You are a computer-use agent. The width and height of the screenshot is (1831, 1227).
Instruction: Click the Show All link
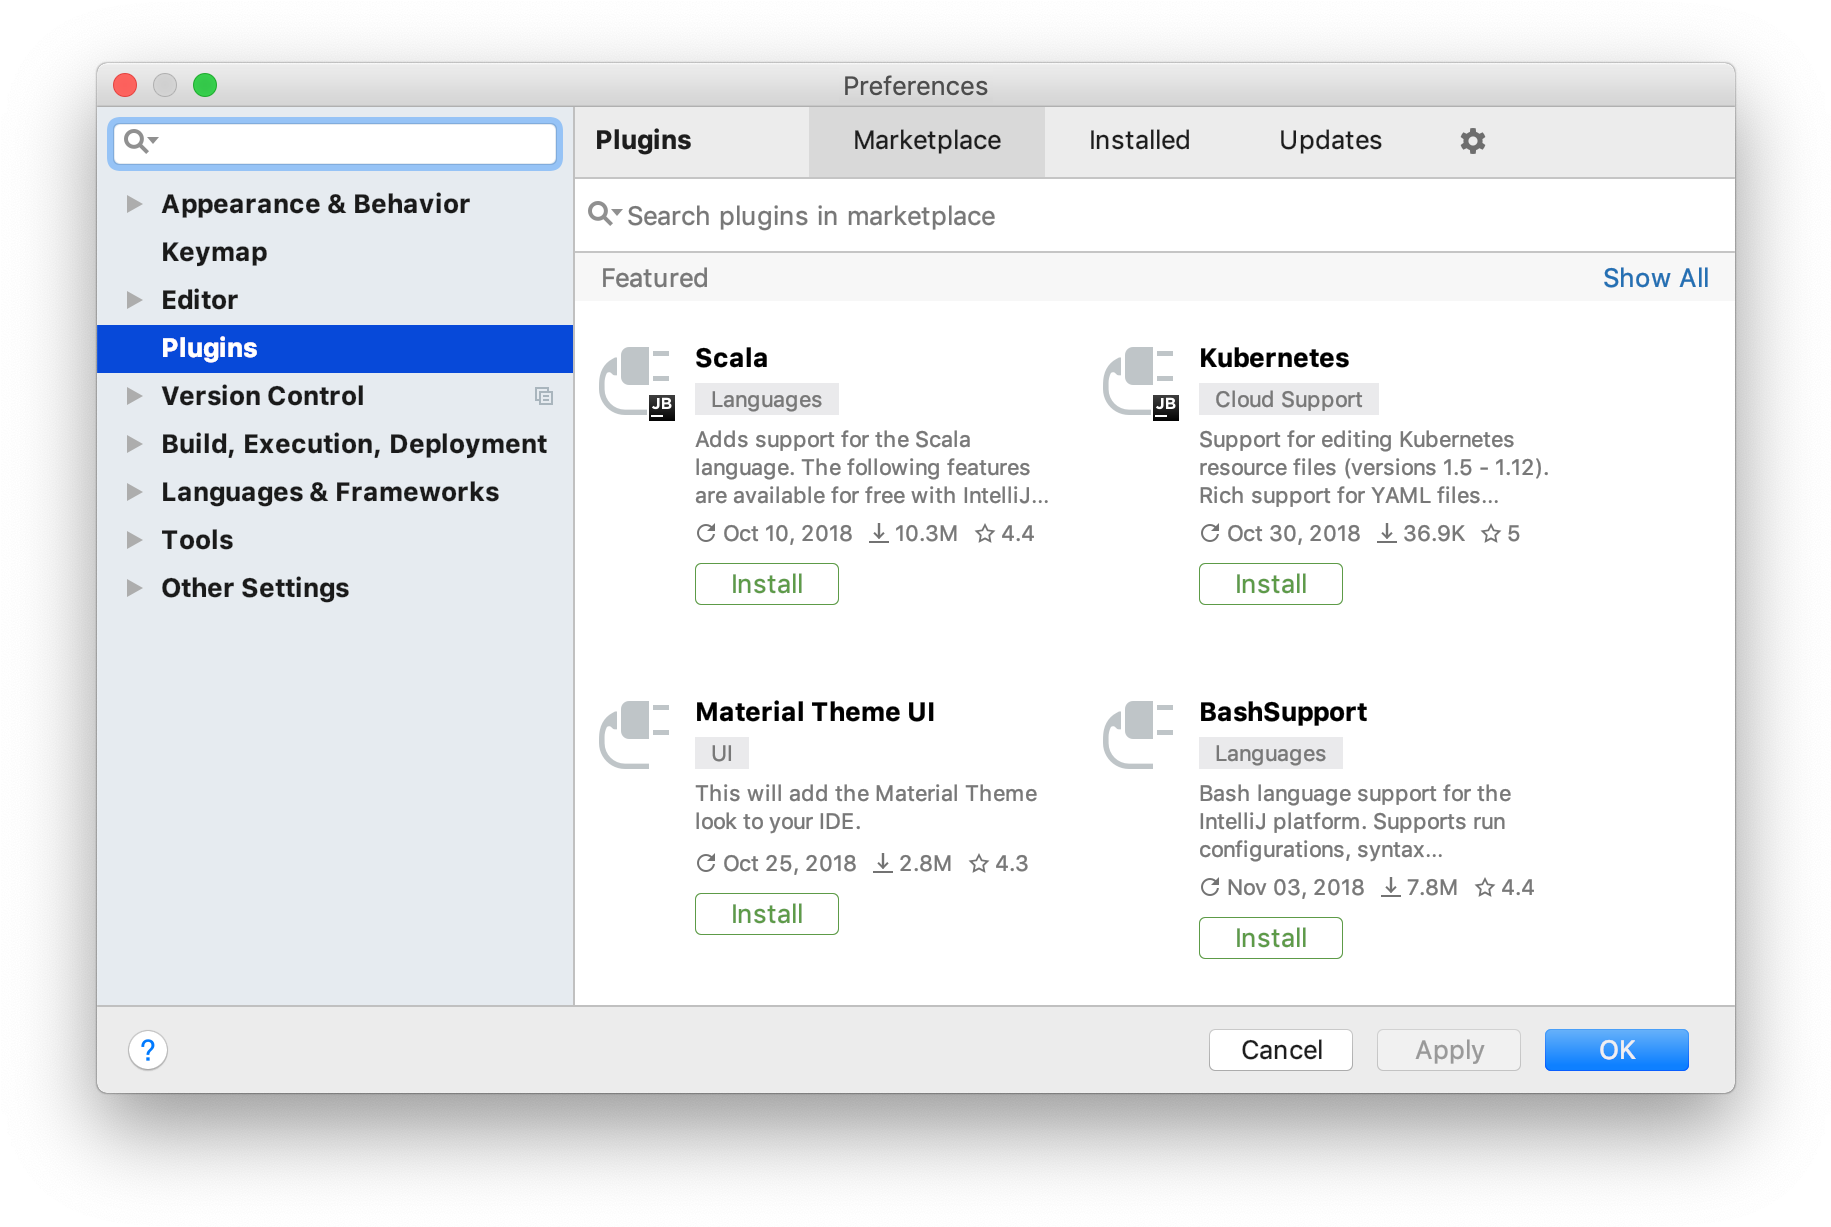point(1655,277)
